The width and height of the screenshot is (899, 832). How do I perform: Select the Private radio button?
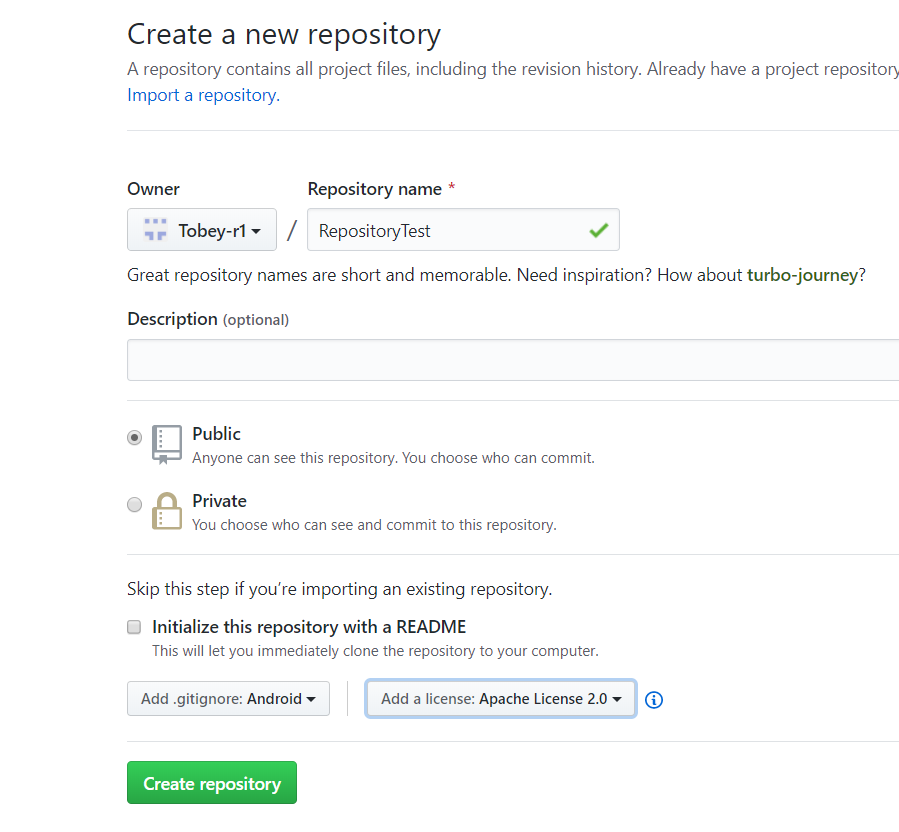tap(135, 505)
